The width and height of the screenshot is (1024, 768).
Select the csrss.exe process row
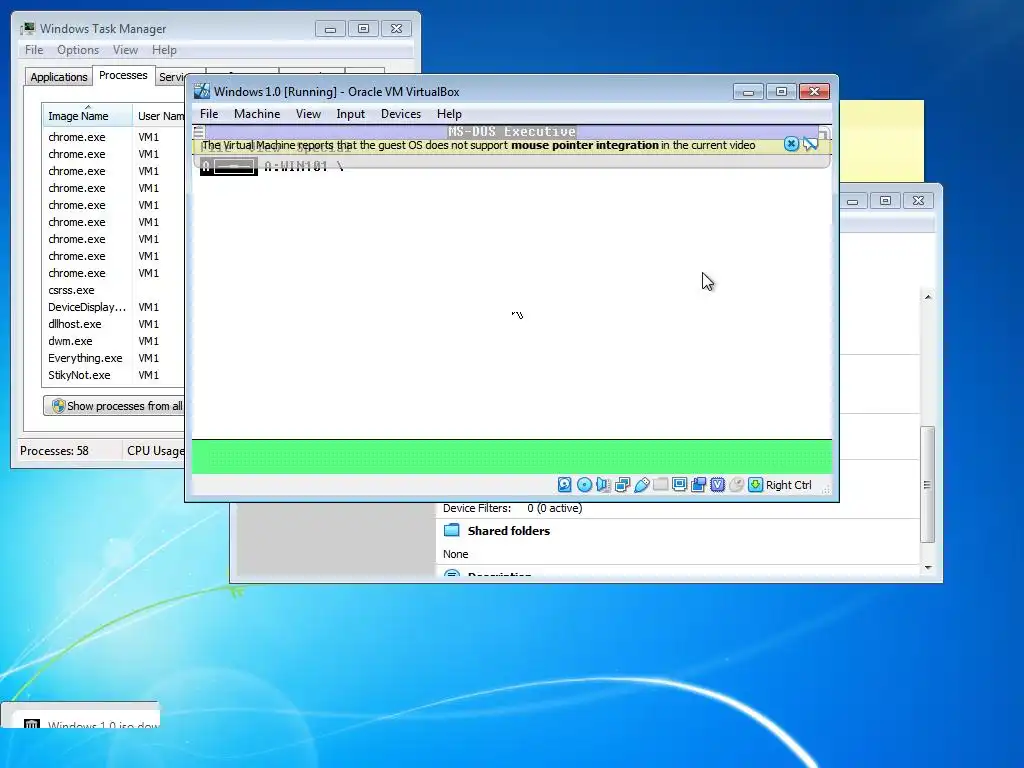pos(114,290)
